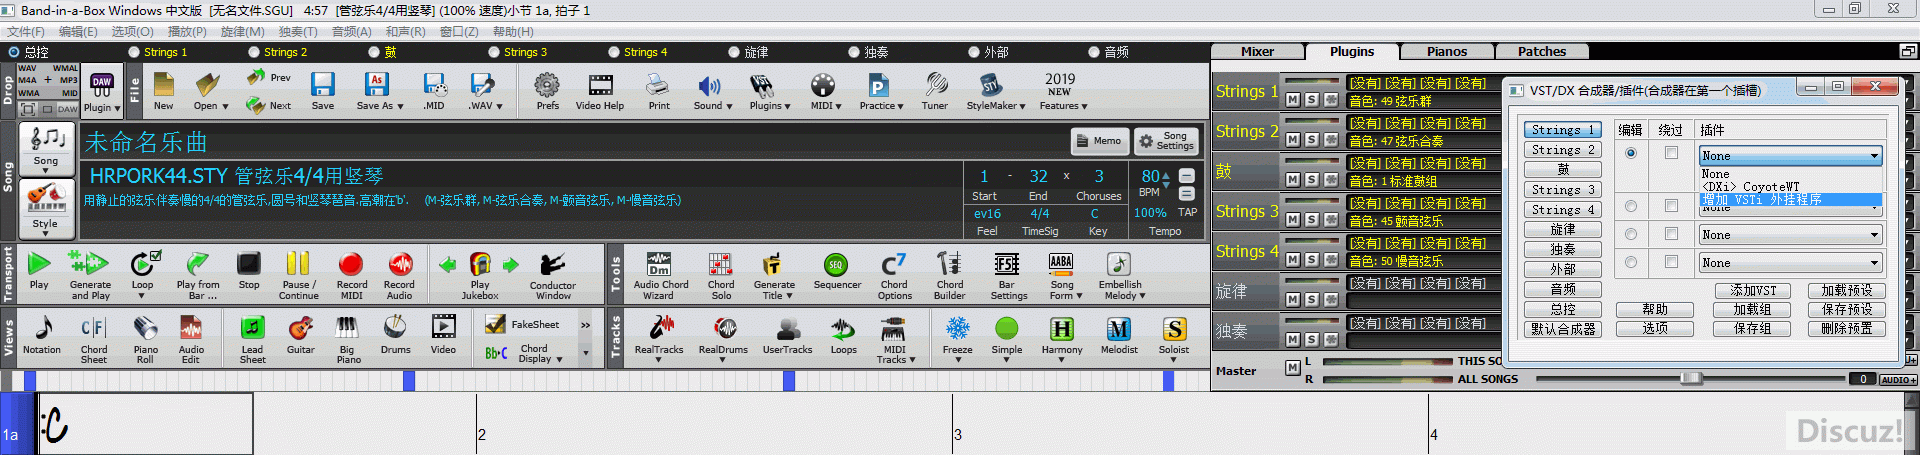Open the Drums window
The image size is (1920, 455).
tap(396, 334)
